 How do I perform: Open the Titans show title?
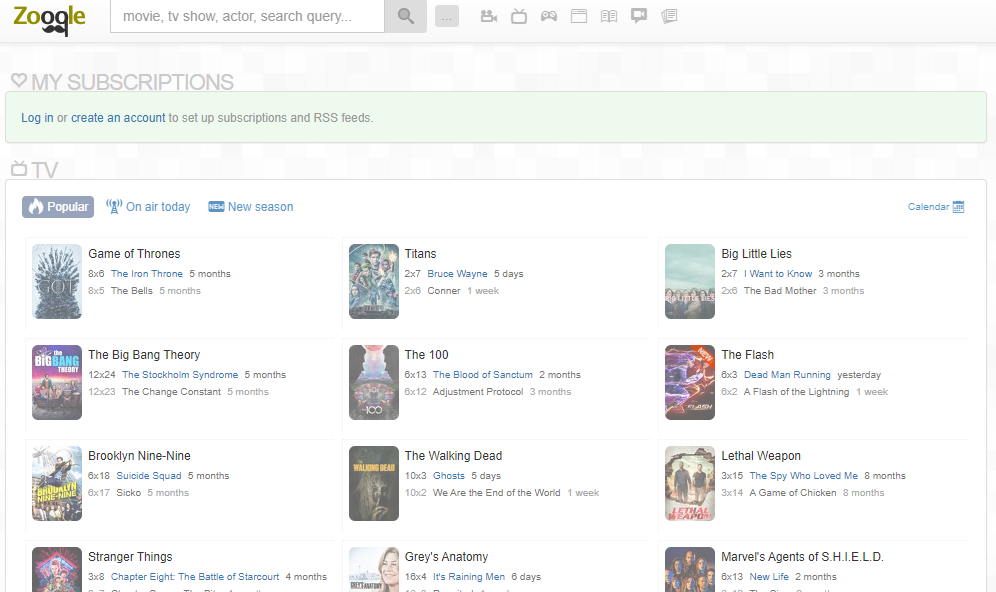click(421, 253)
